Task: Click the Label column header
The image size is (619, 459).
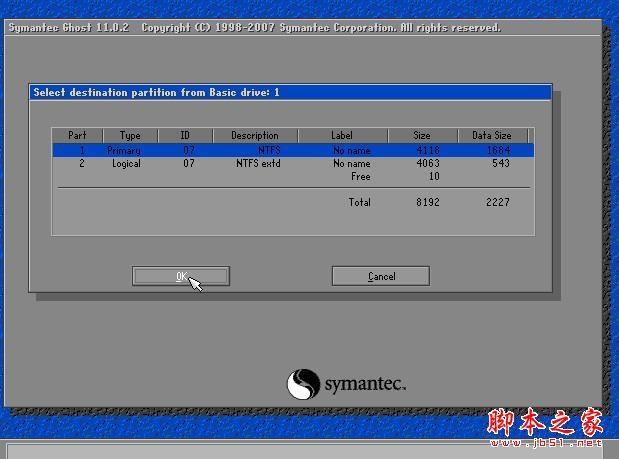Action: tap(342, 135)
